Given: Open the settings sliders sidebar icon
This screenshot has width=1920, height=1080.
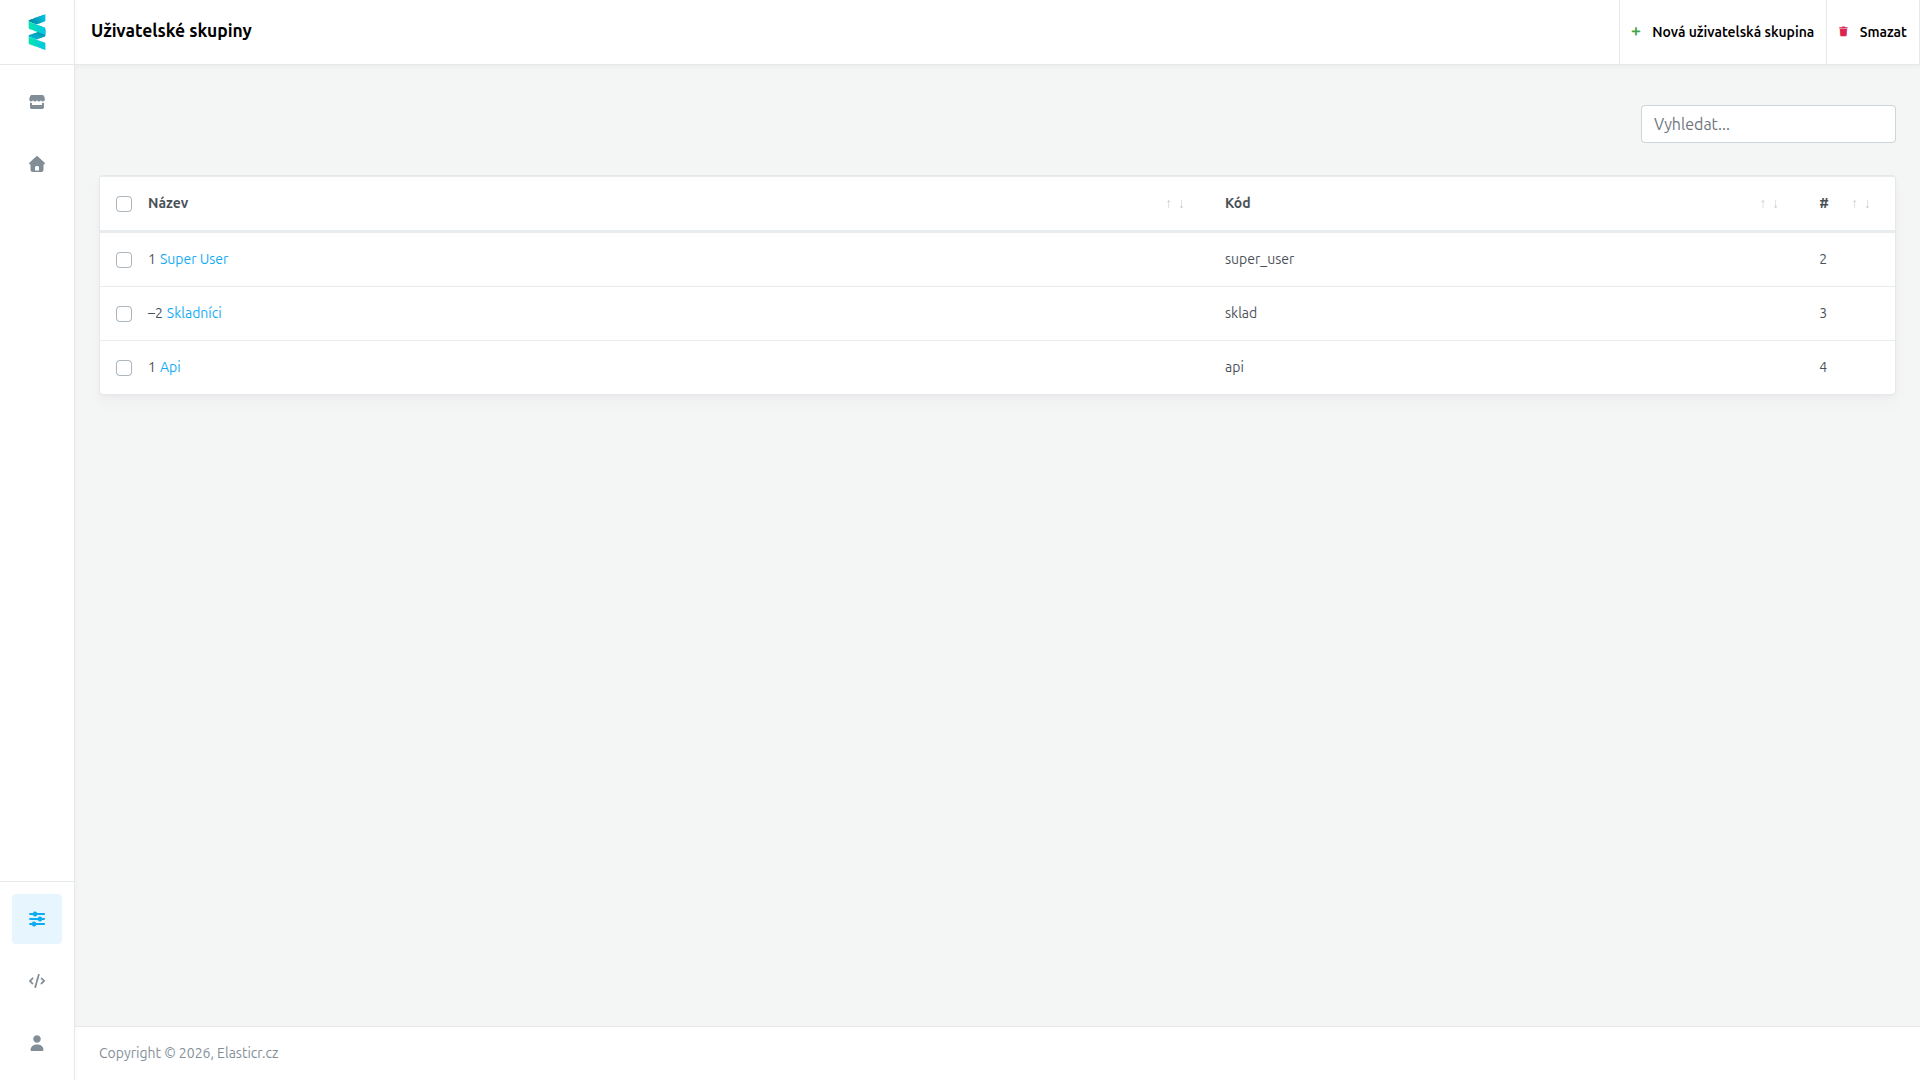Looking at the screenshot, I should [x=37, y=919].
